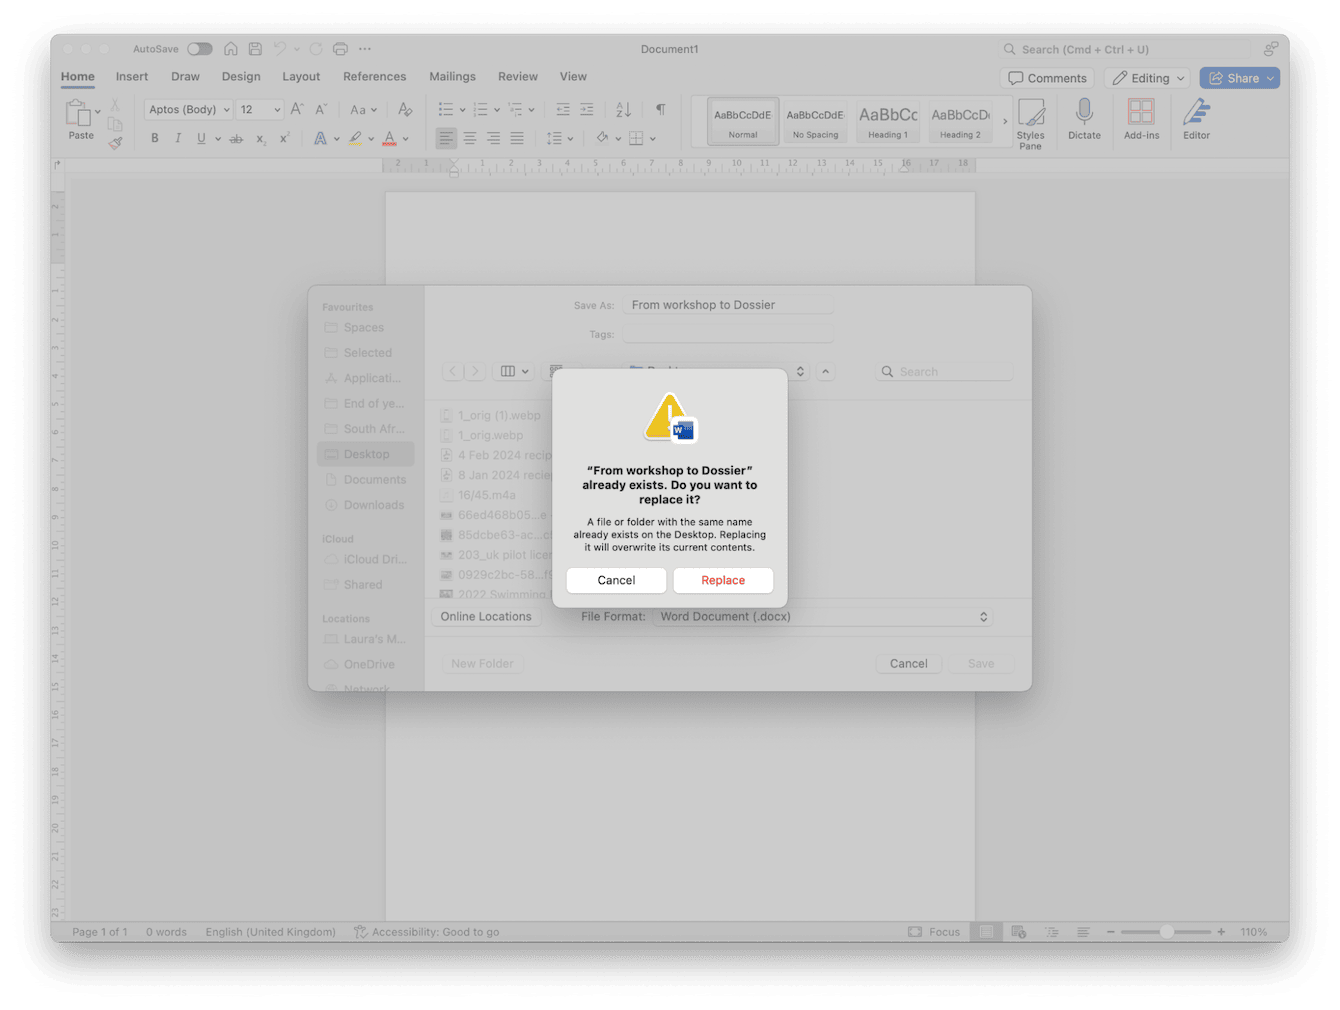1340x1010 pixels.
Task: Toggle AutoSave on
Action: click(198, 48)
